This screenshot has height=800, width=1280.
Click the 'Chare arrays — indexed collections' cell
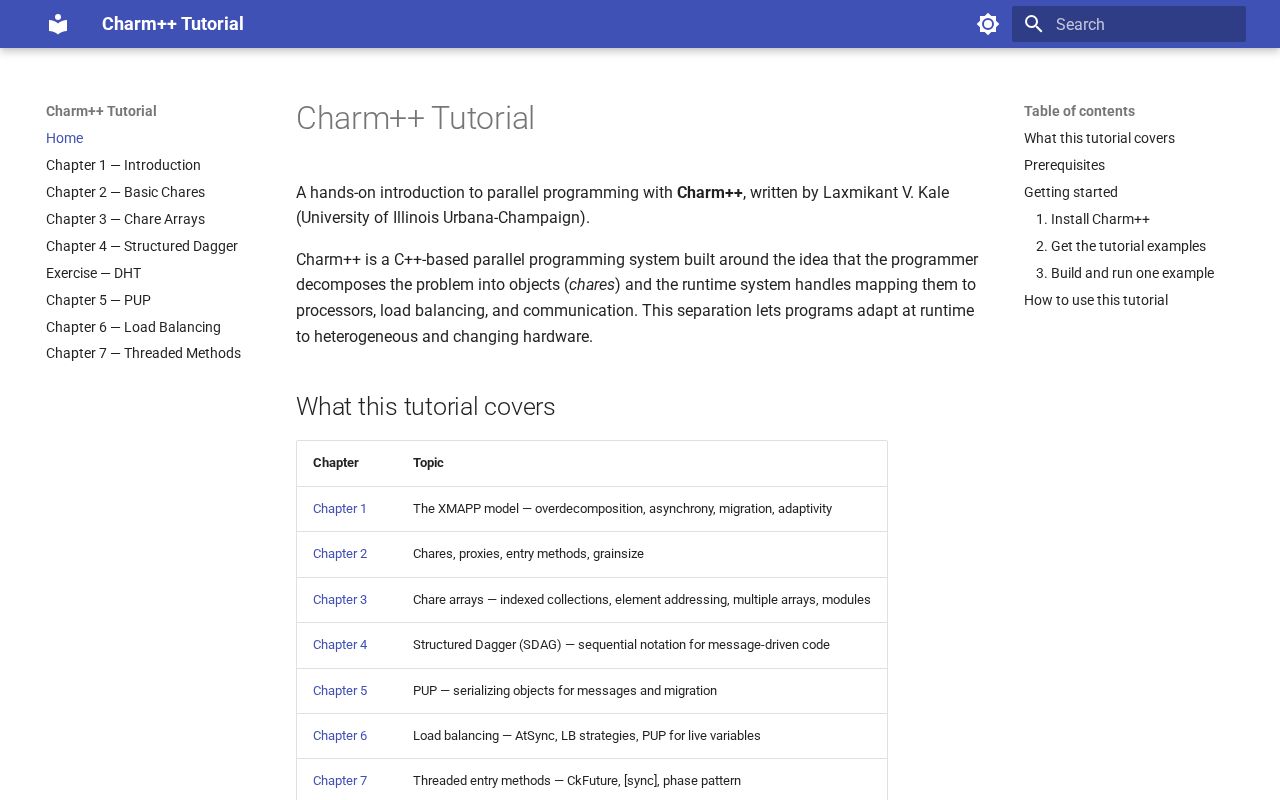coord(642,600)
